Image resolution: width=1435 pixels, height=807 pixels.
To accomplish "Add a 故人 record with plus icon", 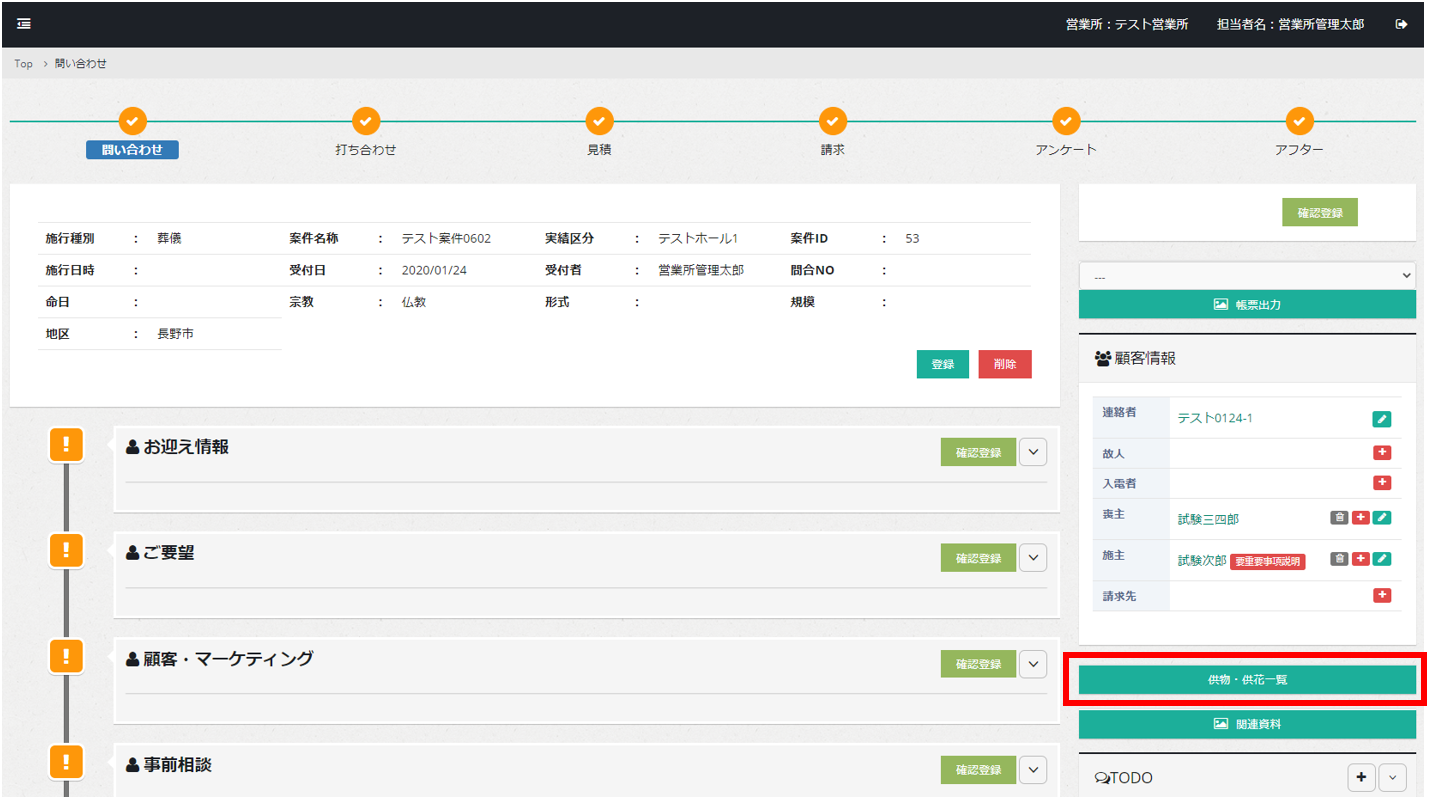I will click(x=1382, y=453).
